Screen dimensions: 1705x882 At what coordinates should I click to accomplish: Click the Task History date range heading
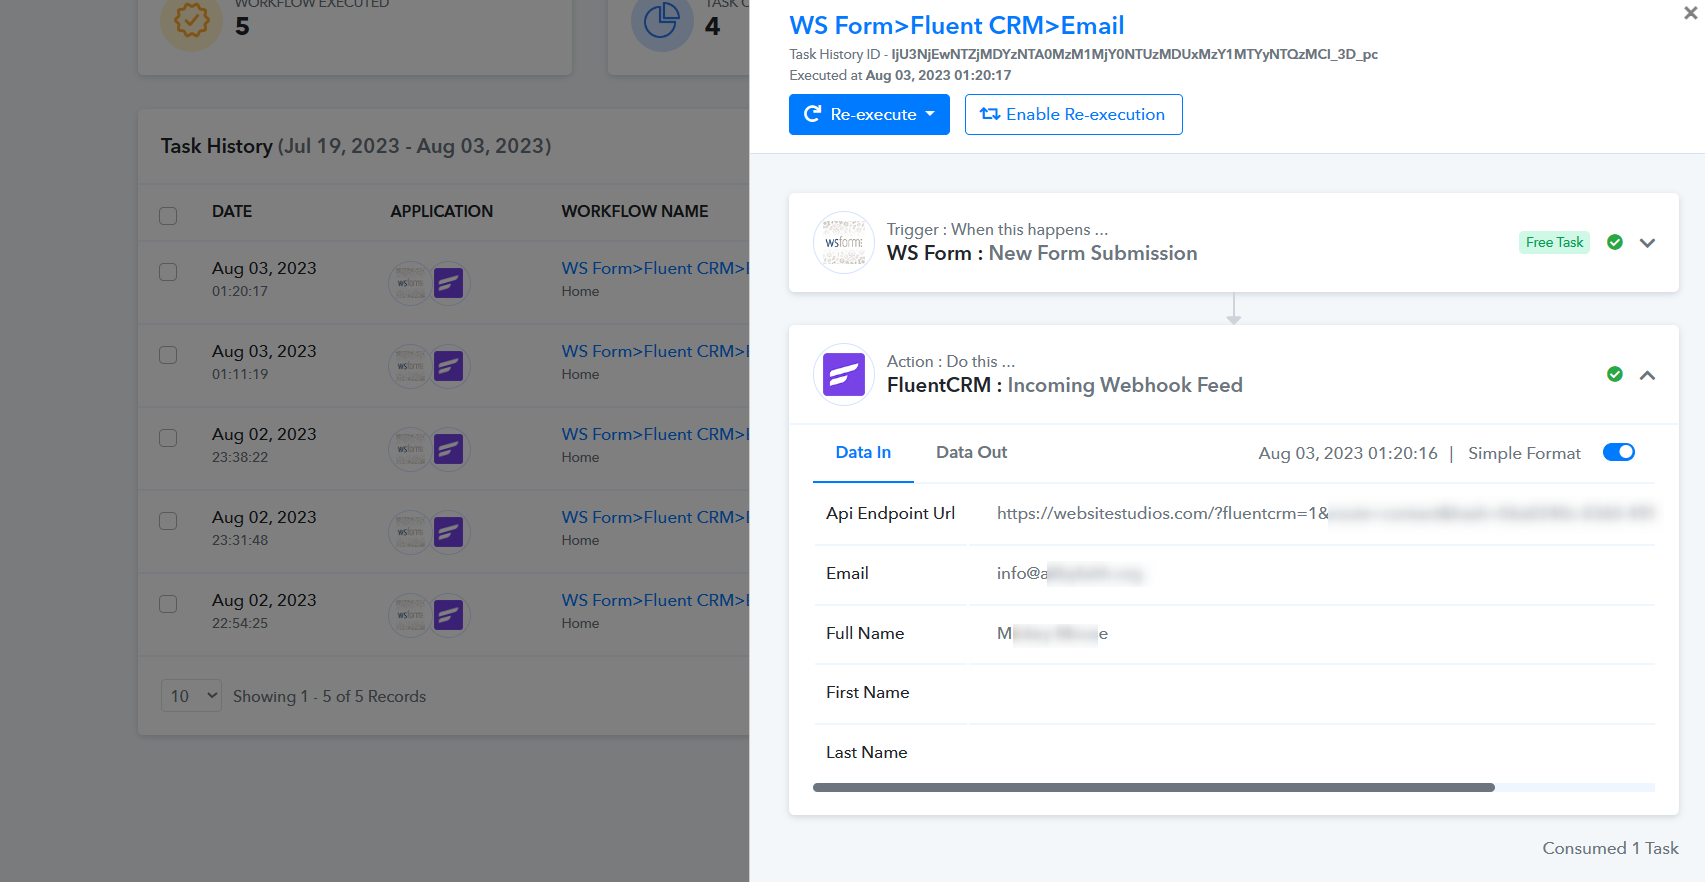(x=356, y=146)
